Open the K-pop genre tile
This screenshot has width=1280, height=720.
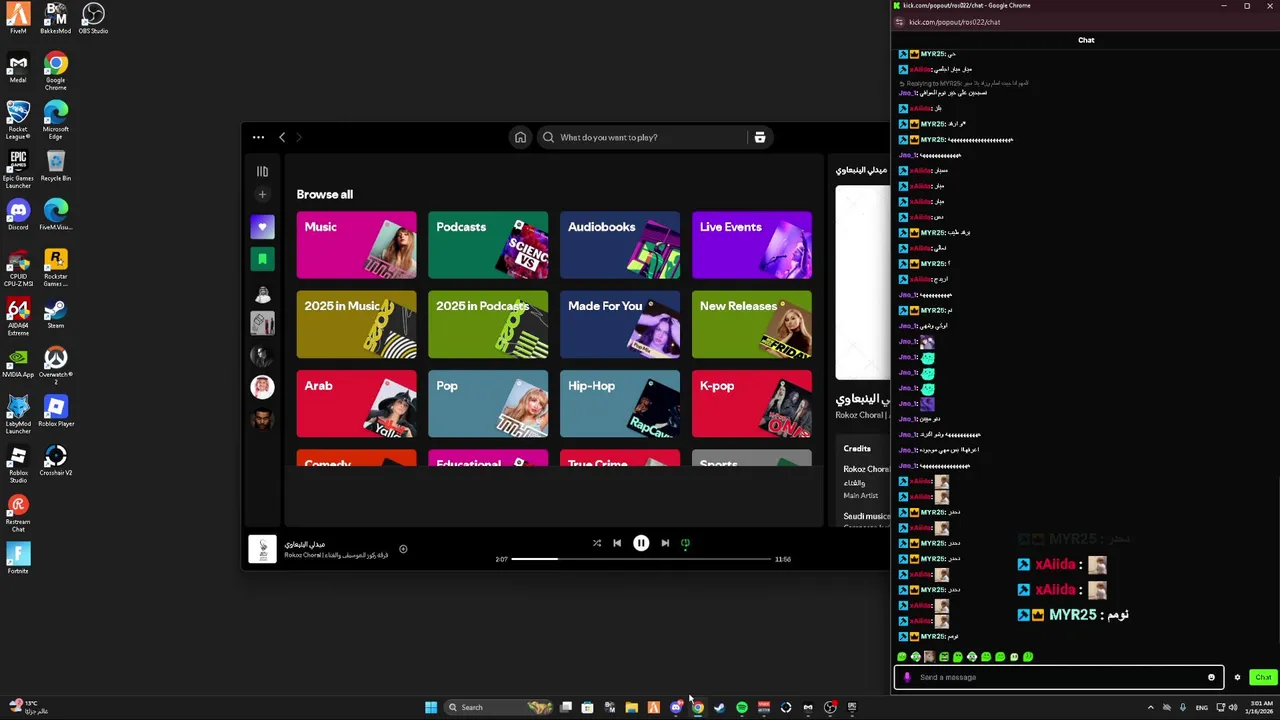(x=752, y=404)
